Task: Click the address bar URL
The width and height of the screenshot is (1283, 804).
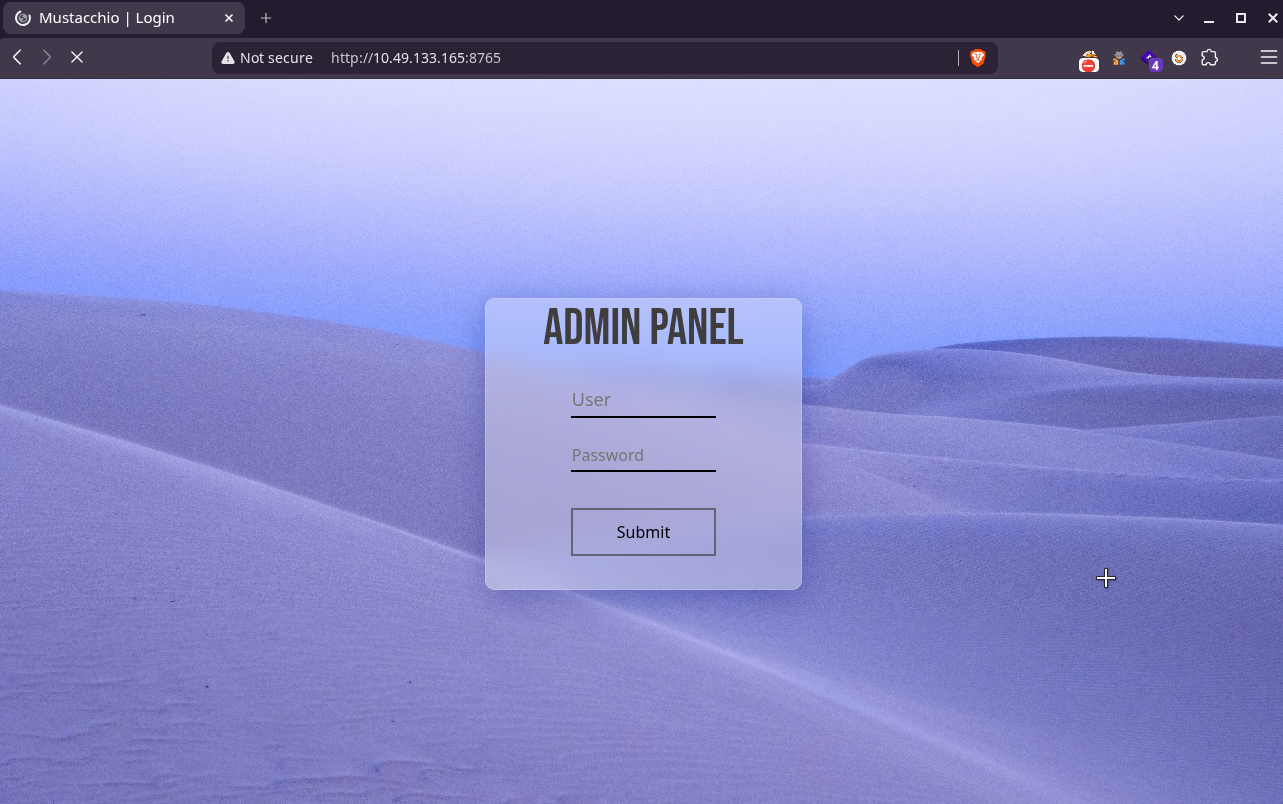Action: (x=416, y=58)
